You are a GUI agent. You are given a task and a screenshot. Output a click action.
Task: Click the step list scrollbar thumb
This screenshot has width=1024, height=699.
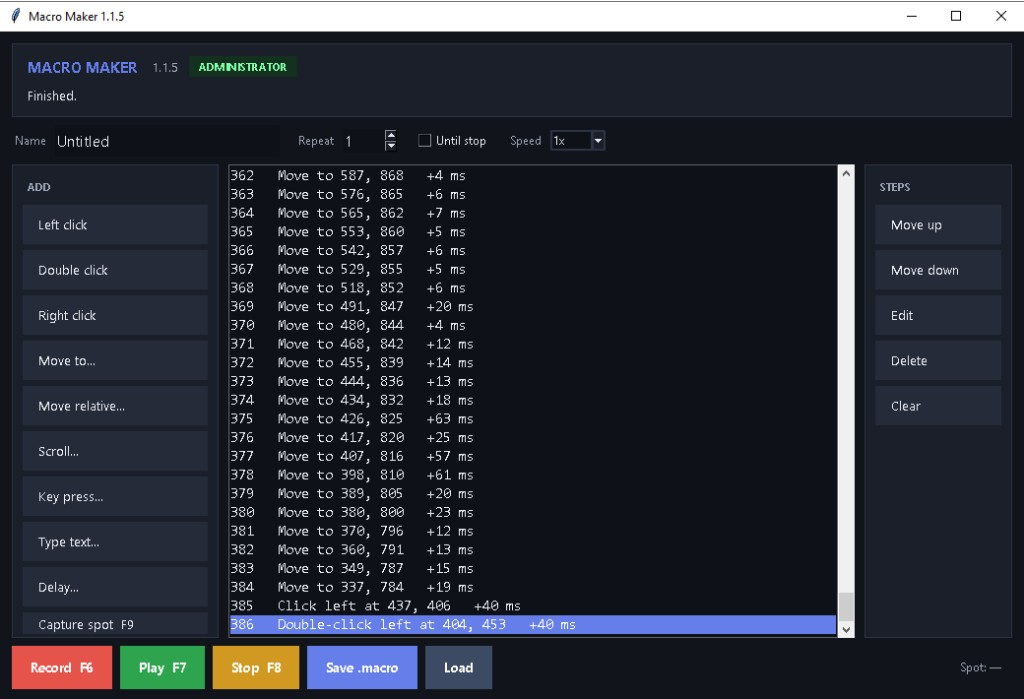tap(846, 607)
